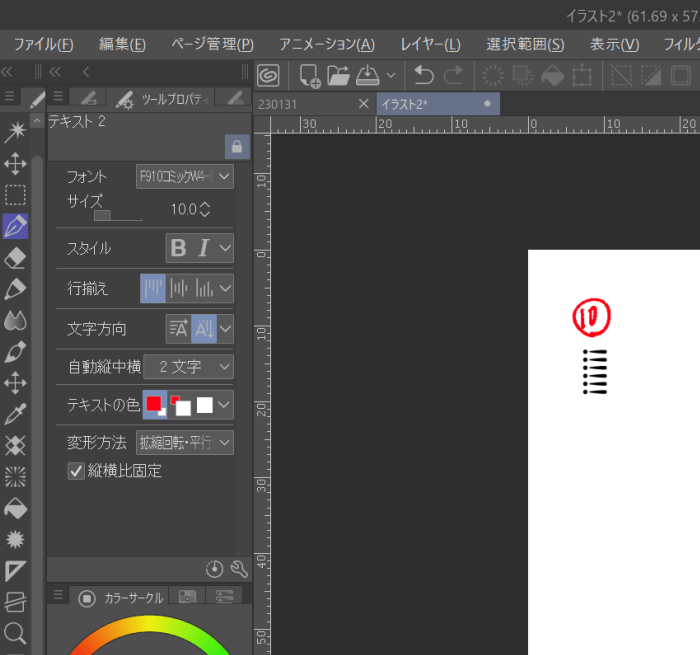The height and width of the screenshot is (655, 700).
Task: Click the Save icon in command bar
Action: (x=367, y=75)
